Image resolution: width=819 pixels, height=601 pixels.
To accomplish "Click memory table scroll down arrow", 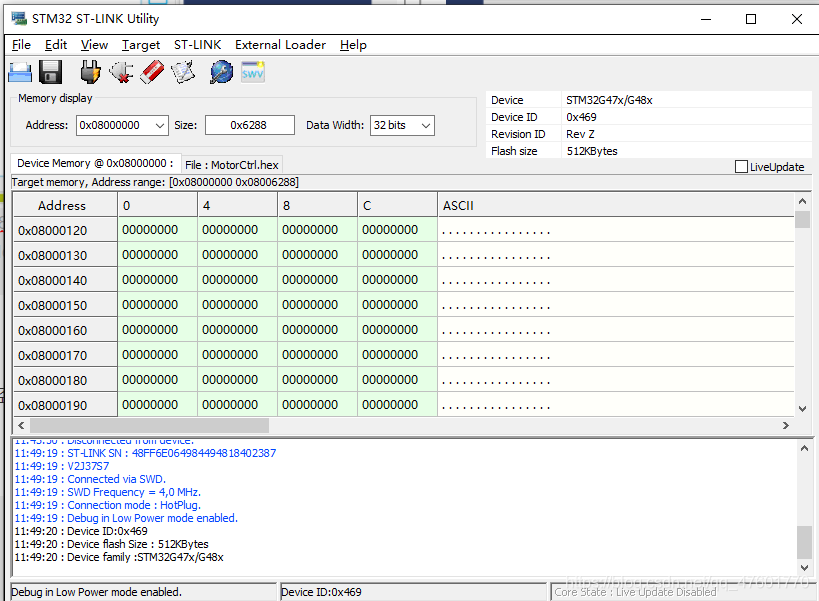I will [x=803, y=409].
